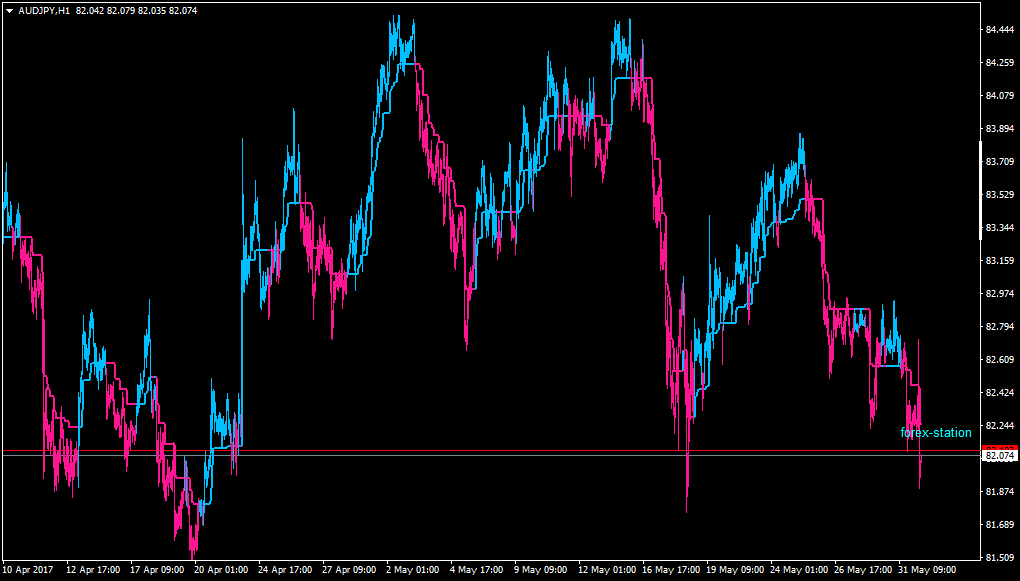This screenshot has height=581, width=1020.
Task: Click the AUDJPY,H1 chart title text
Action: click(44, 10)
